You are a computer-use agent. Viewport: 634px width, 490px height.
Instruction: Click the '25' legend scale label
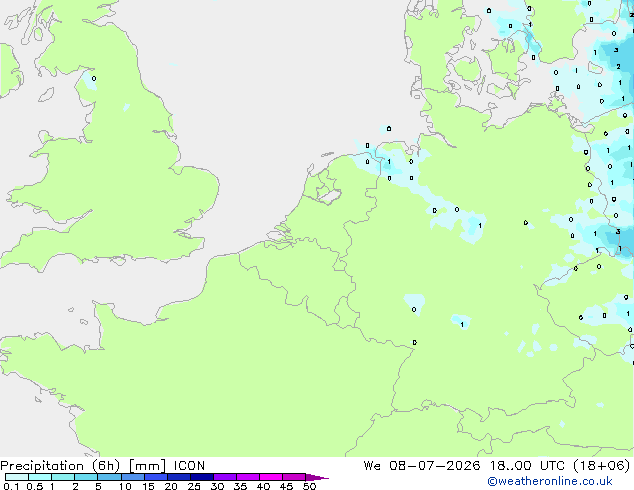(x=194, y=486)
